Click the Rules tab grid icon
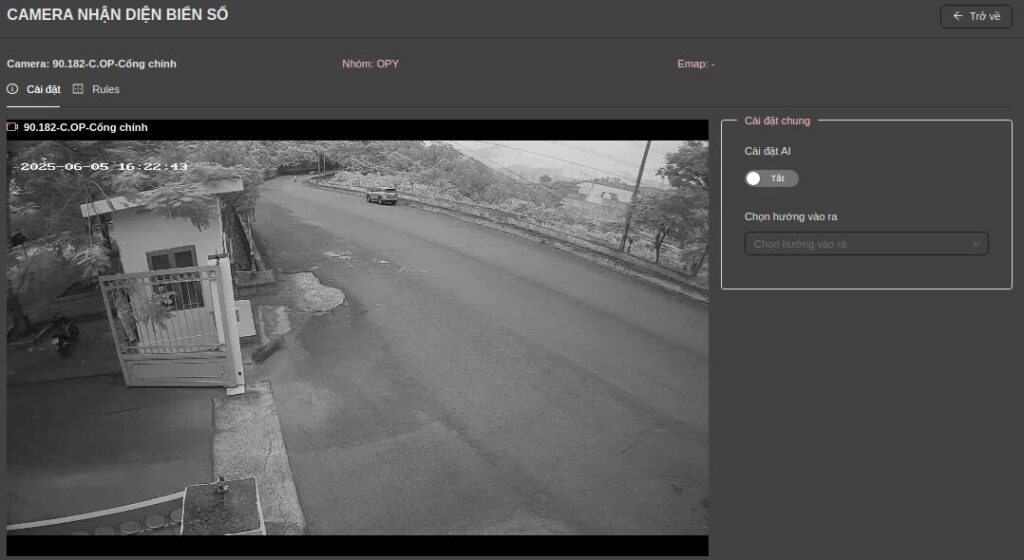Image resolution: width=1024 pixels, height=560 pixels. [78, 89]
